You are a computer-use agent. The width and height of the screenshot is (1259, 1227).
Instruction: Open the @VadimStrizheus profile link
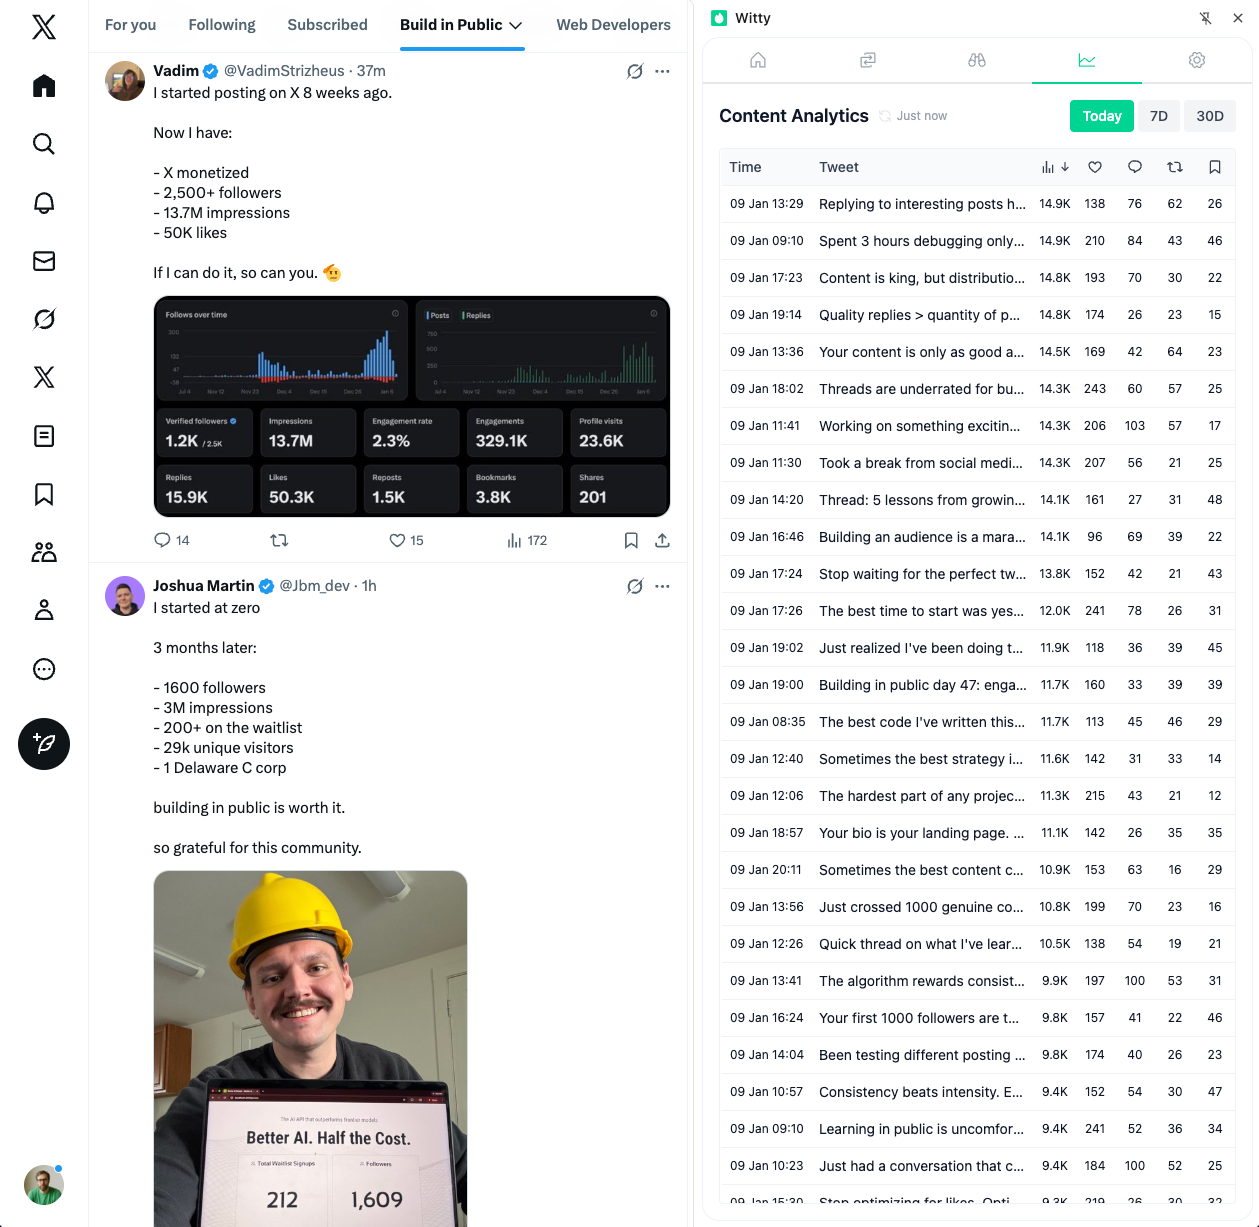(284, 71)
